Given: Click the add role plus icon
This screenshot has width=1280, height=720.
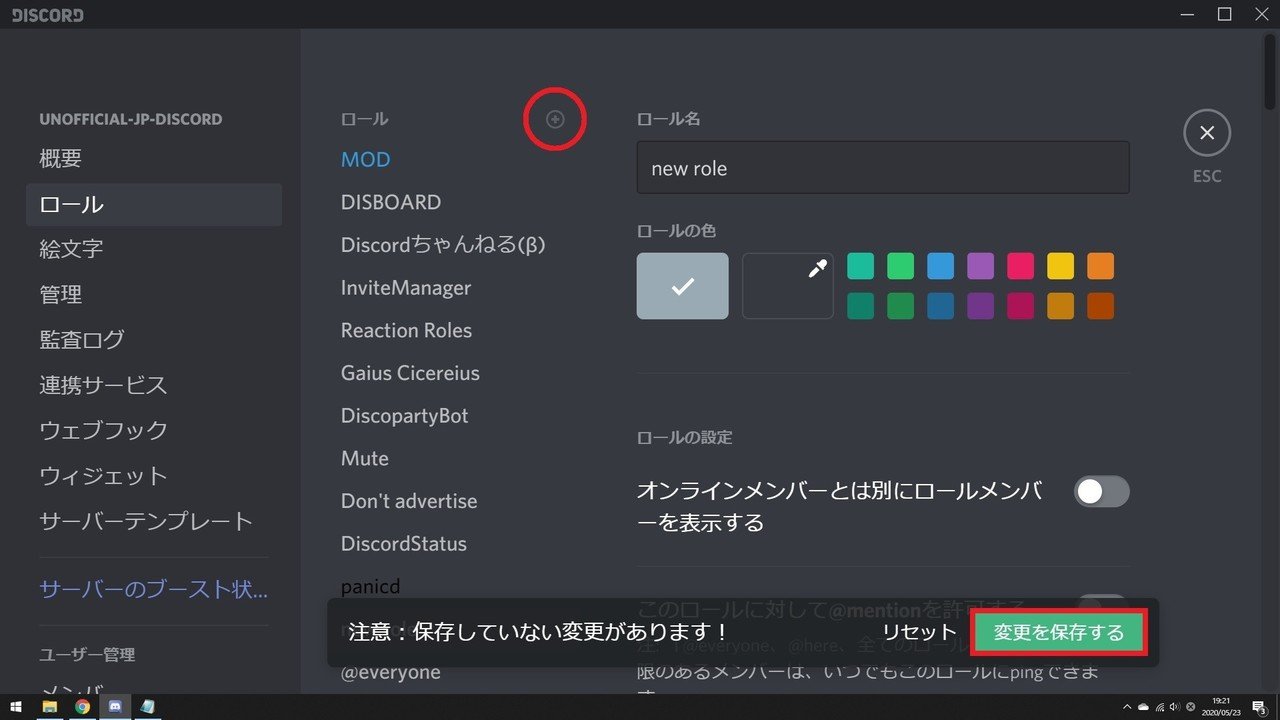Looking at the screenshot, I should click(555, 119).
